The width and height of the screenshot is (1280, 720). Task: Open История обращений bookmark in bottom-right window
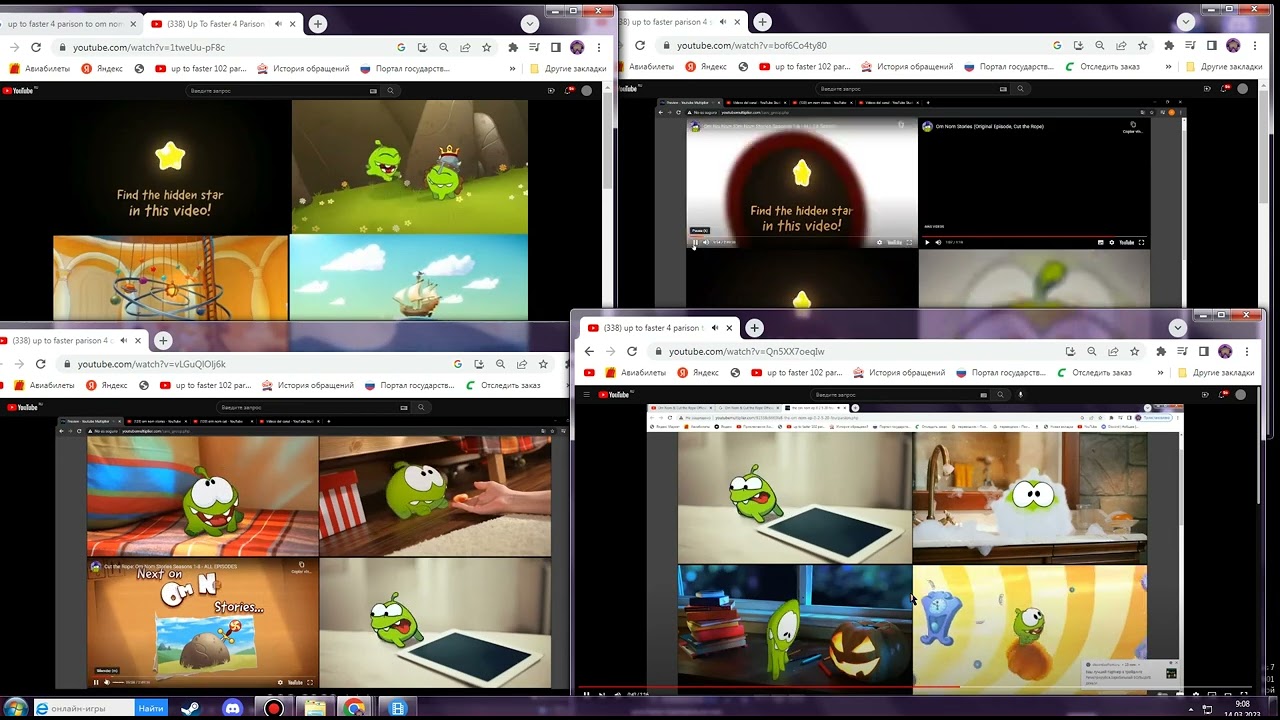tap(898, 373)
